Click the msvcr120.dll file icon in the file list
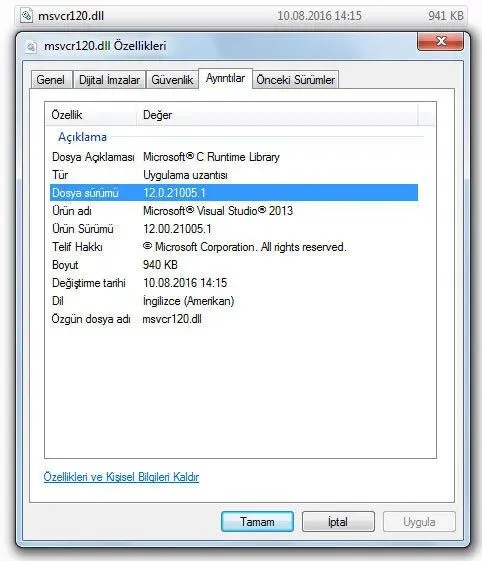This screenshot has height=561, width=482. pyautogui.click(x=26, y=16)
